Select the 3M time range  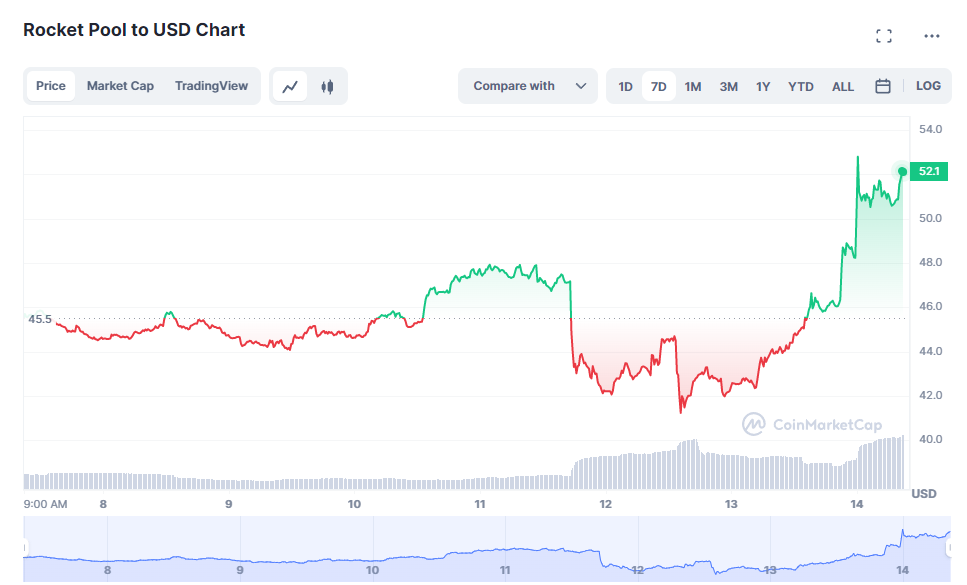[x=729, y=86]
